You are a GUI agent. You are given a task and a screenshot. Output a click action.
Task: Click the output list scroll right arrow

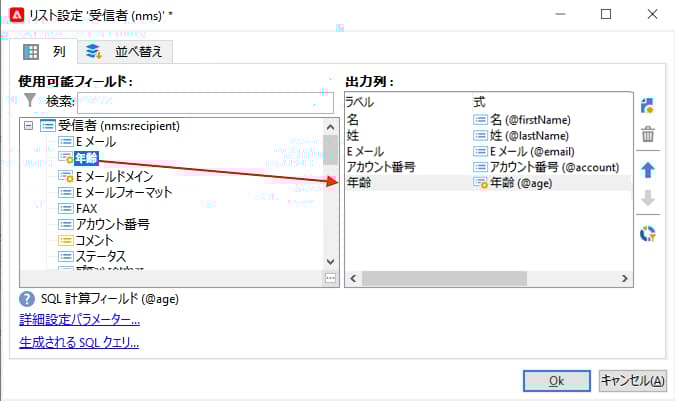(x=625, y=278)
